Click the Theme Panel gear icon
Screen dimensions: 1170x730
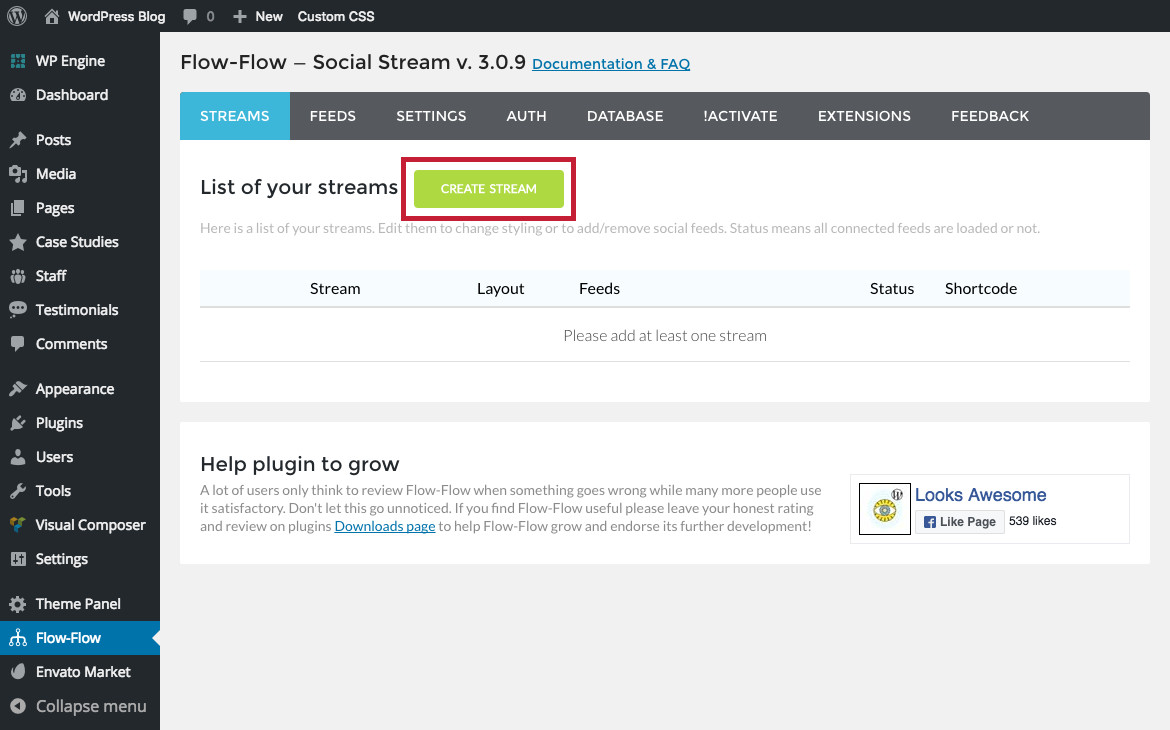point(18,604)
